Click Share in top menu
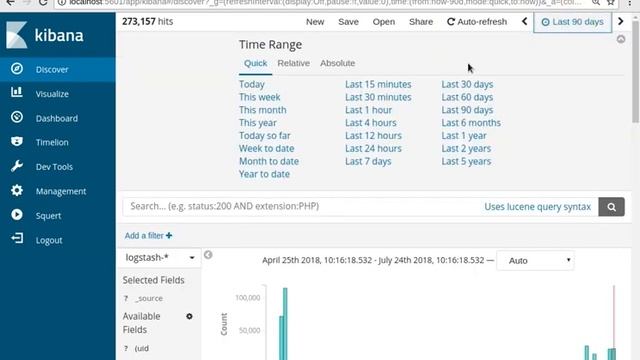This screenshot has width=640, height=360. tap(421, 22)
